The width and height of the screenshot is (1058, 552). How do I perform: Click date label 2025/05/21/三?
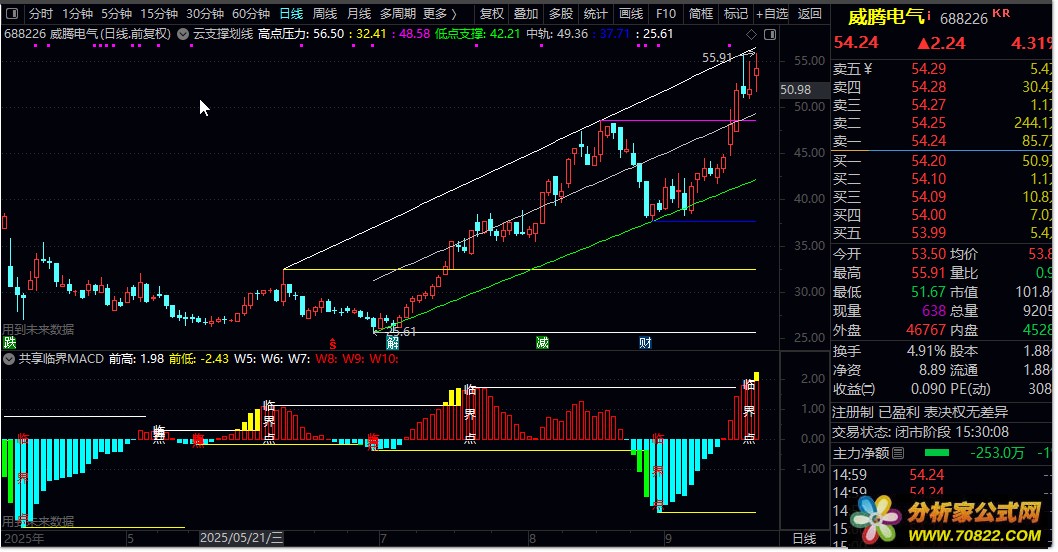pyautogui.click(x=242, y=538)
